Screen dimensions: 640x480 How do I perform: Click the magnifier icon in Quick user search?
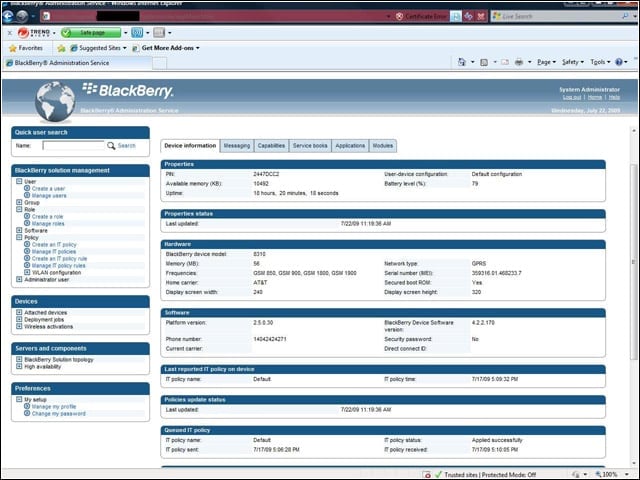pyautogui.click(x=111, y=146)
